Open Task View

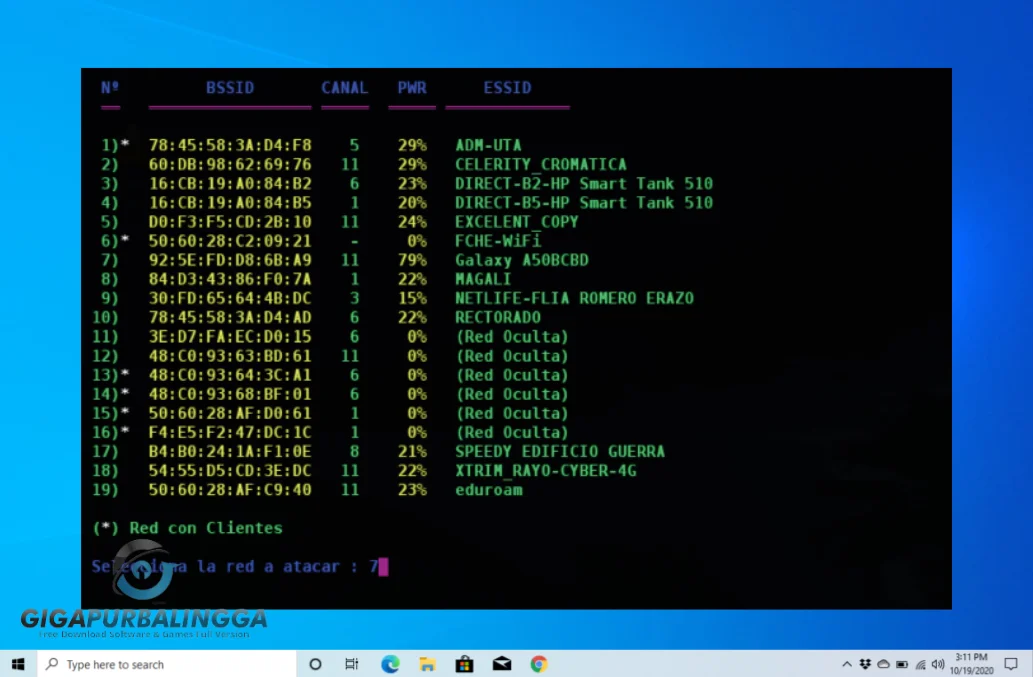click(352, 663)
